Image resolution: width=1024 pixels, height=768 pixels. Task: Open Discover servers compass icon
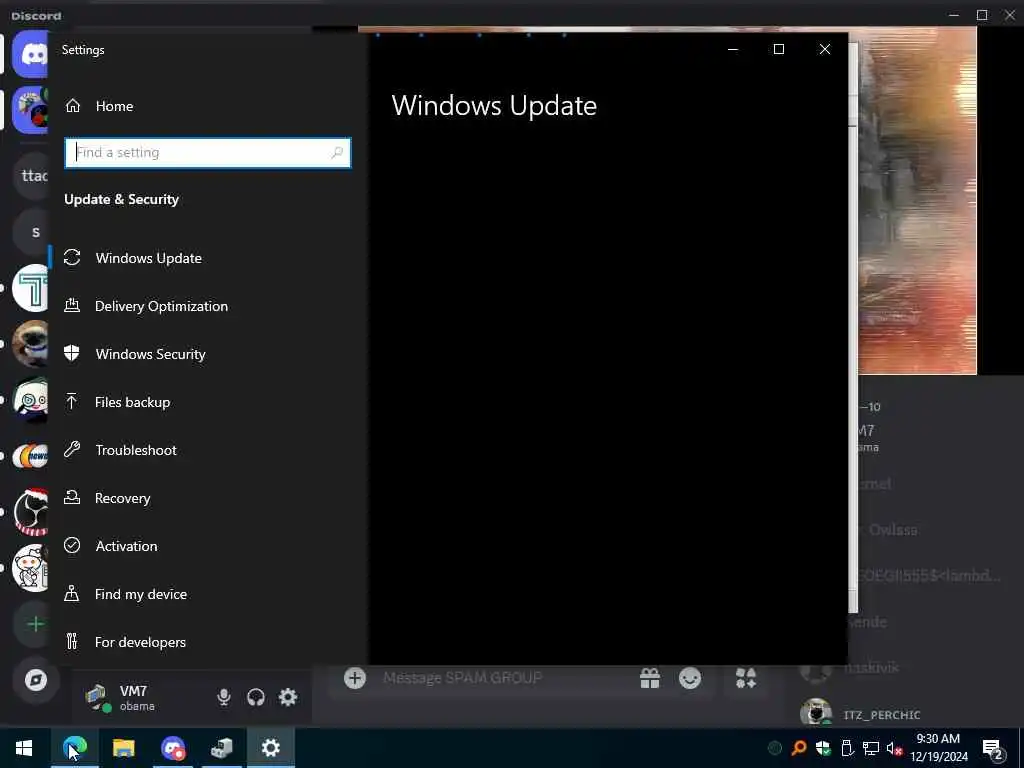(x=35, y=680)
